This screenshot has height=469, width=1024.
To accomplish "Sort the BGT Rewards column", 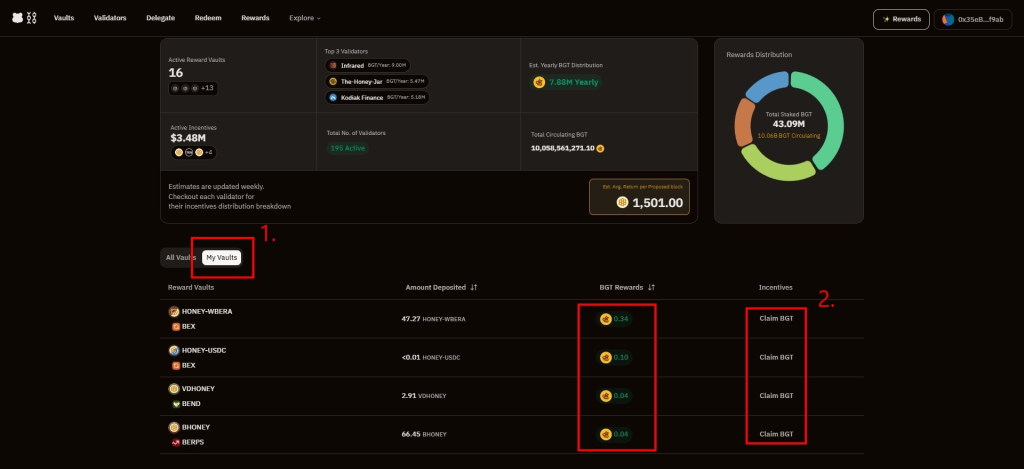I will point(651,287).
